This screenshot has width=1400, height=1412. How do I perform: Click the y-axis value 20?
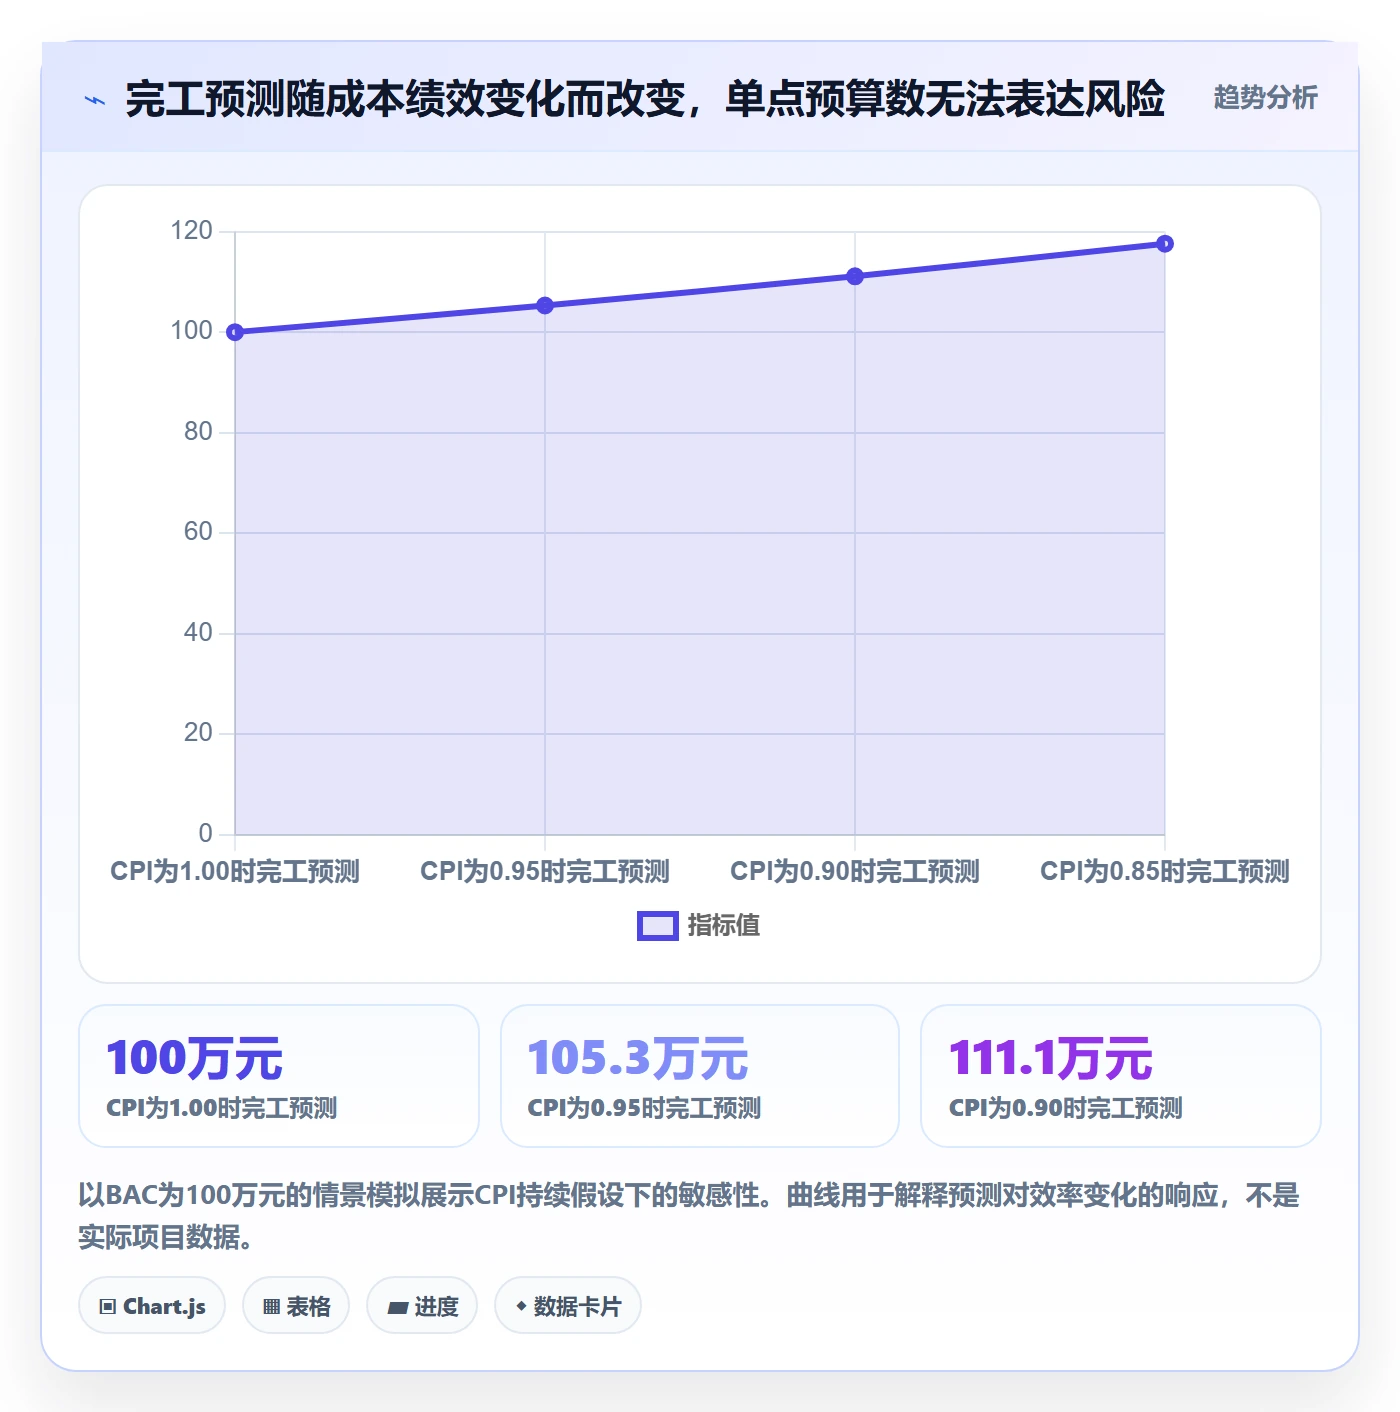tap(198, 733)
